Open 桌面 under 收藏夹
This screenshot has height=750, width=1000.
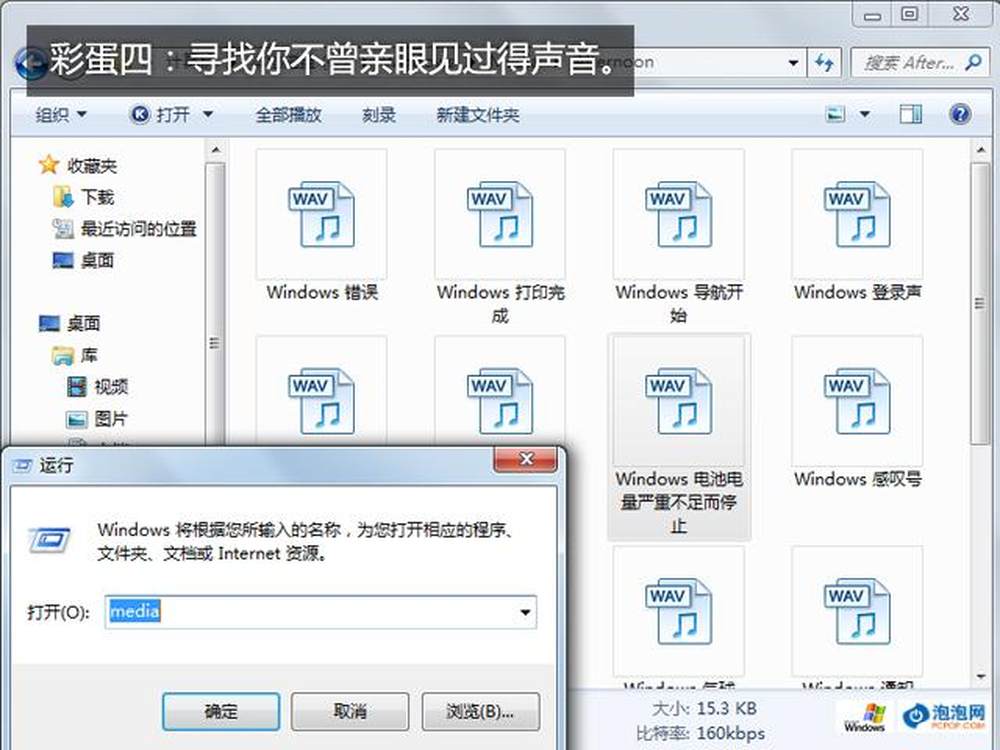point(84,260)
